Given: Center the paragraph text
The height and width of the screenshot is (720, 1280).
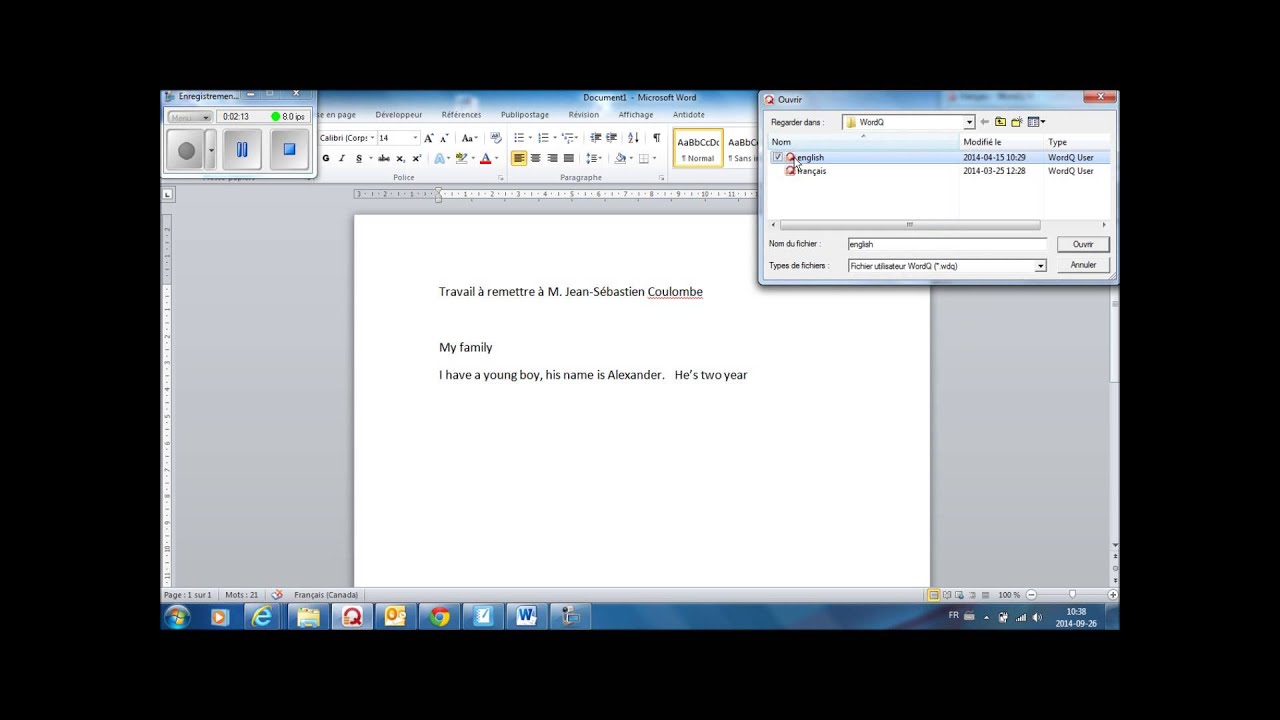Looking at the screenshot, I should [x=536, y=158].
